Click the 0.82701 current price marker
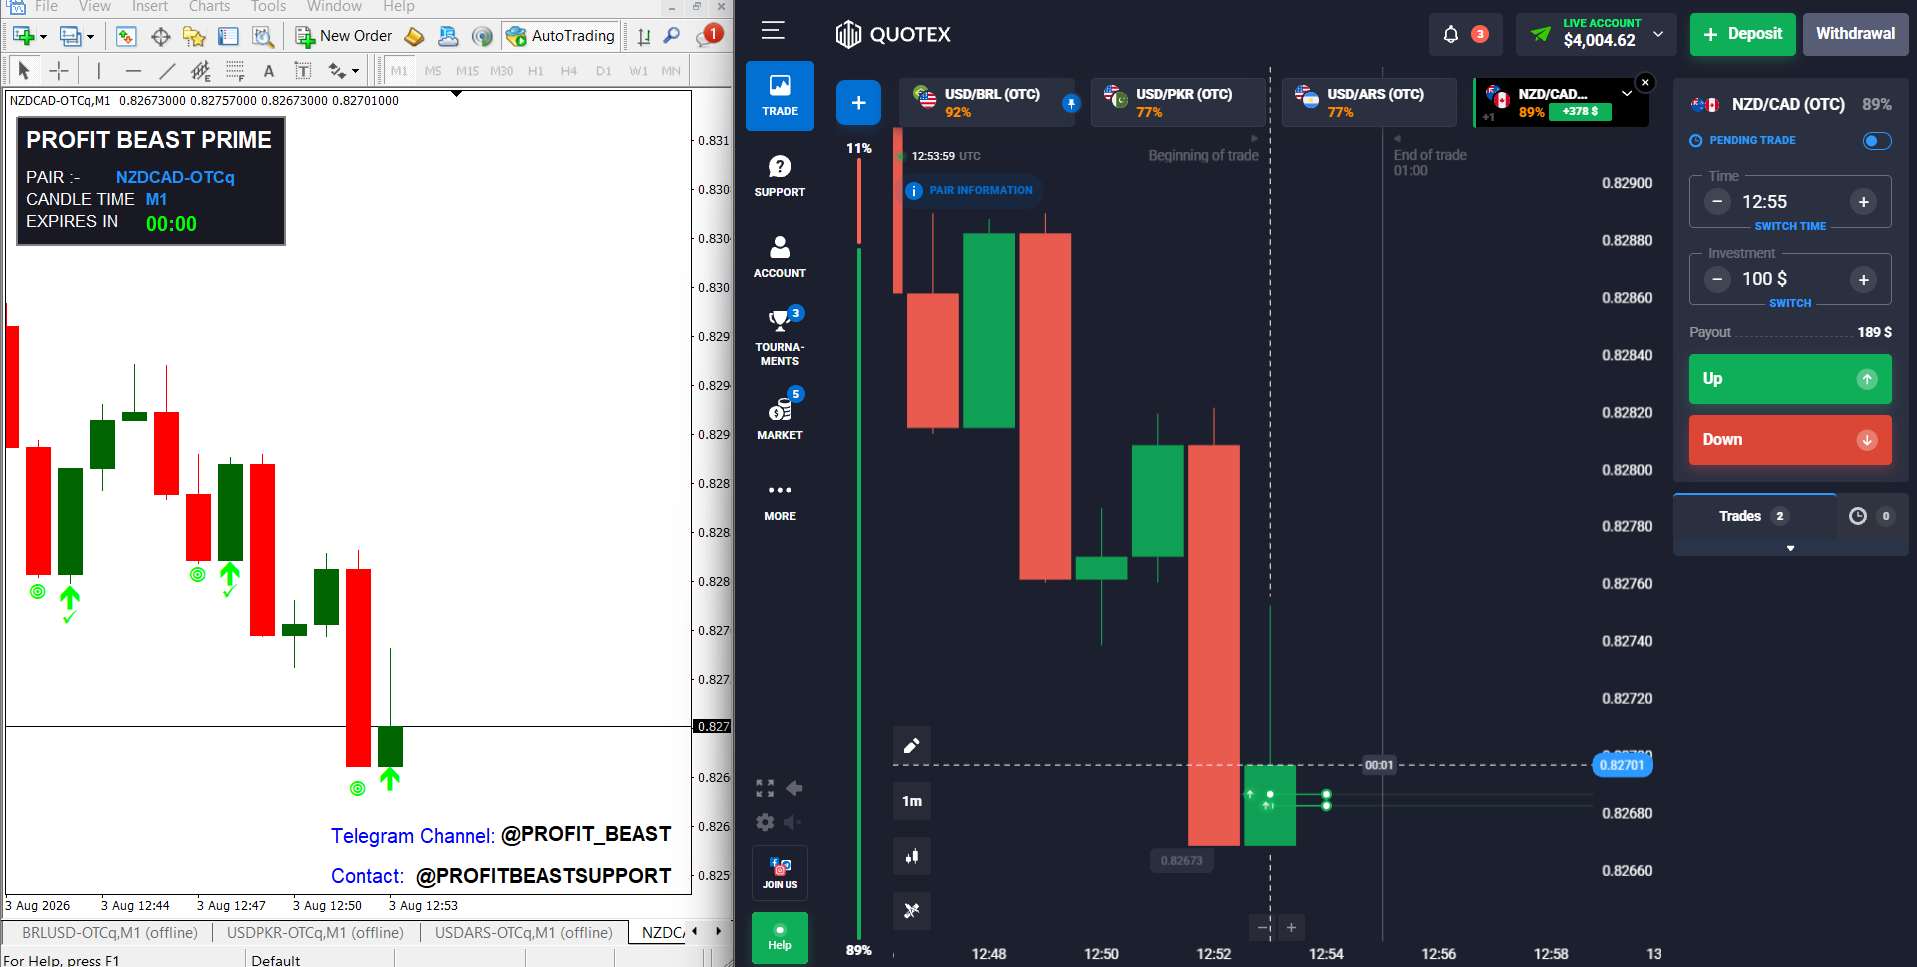 (1621, 765)
